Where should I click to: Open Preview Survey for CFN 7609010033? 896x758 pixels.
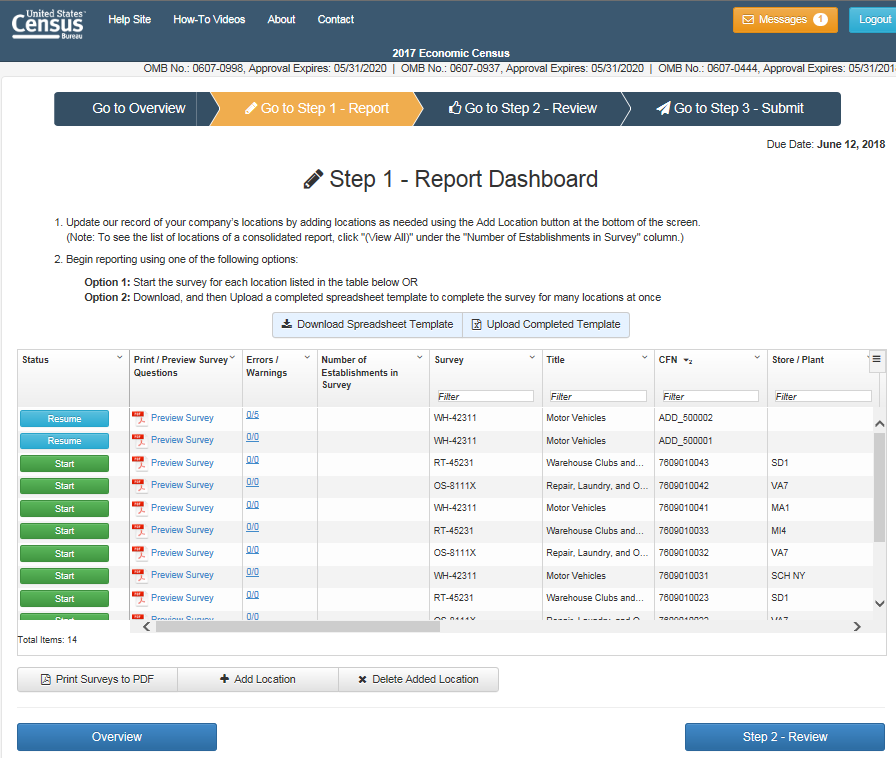click(182, 530)
